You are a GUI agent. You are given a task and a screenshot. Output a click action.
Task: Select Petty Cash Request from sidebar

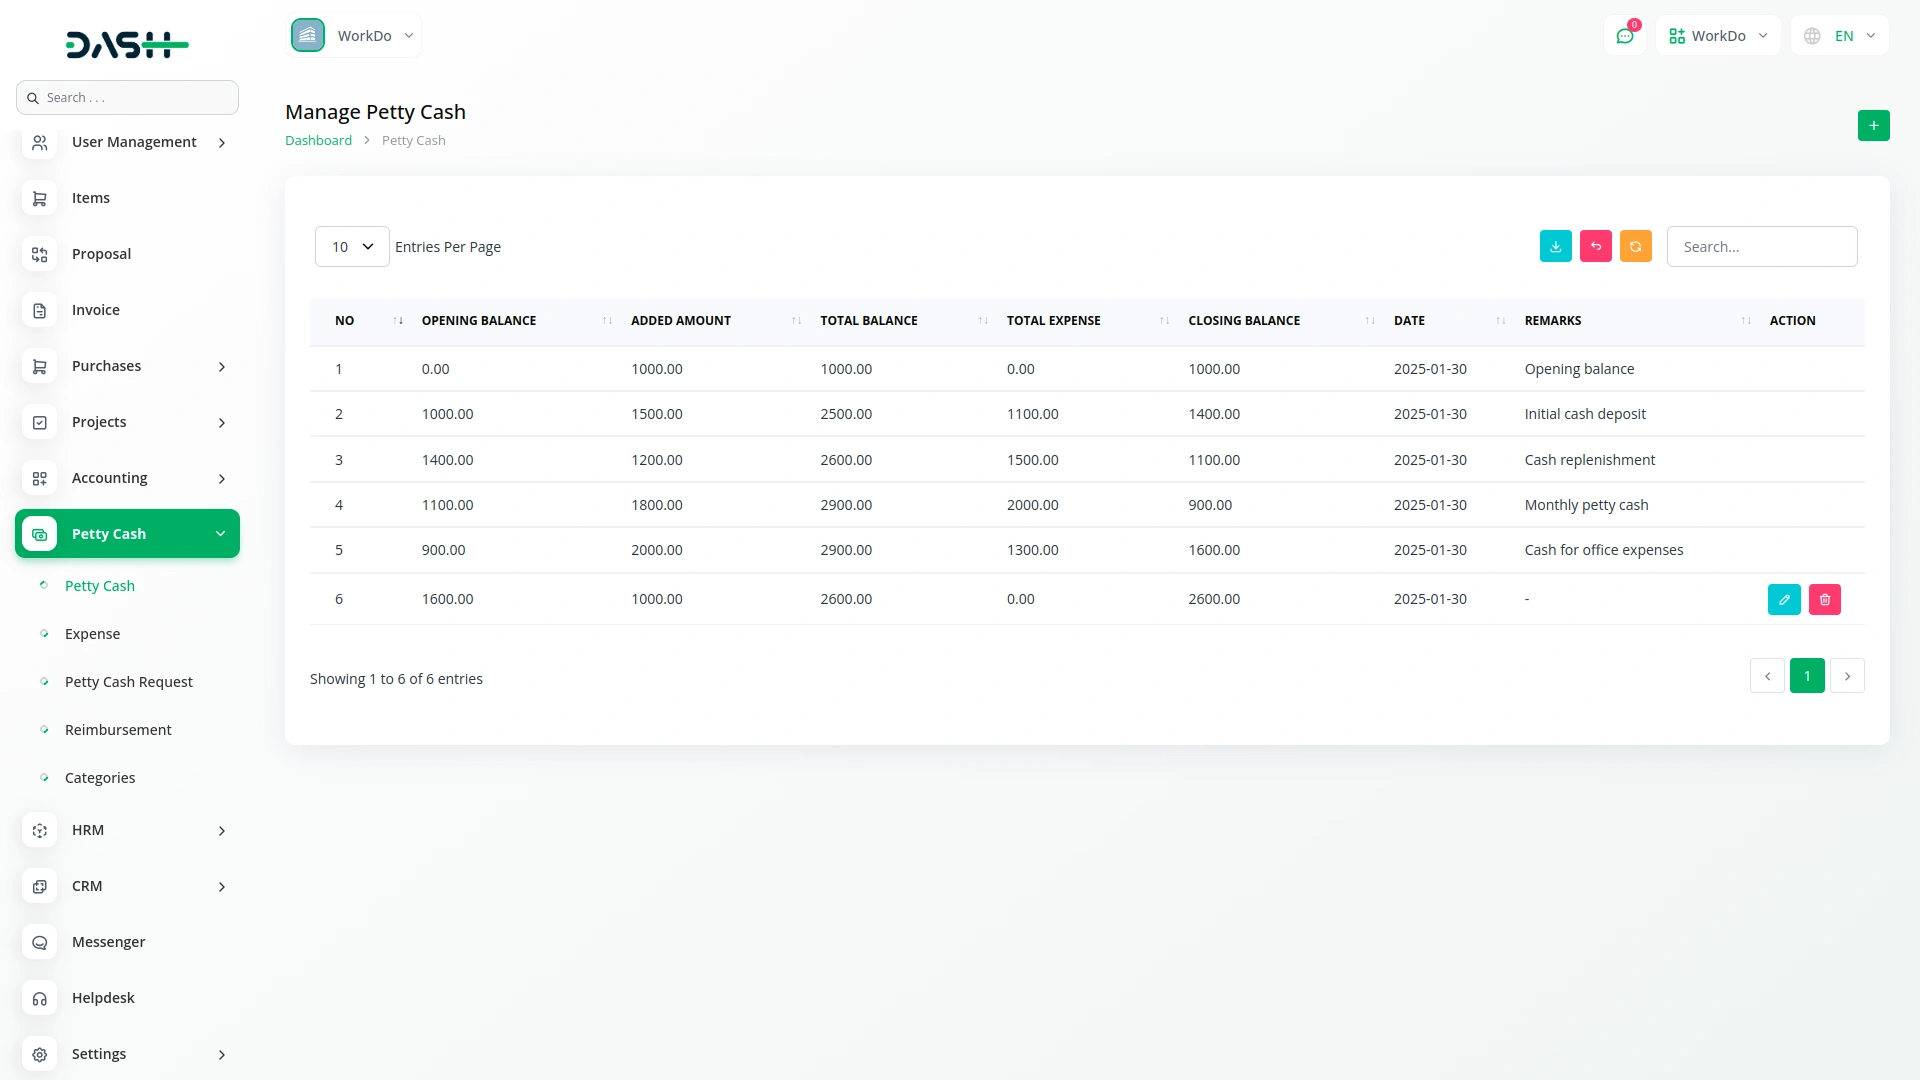(x=128, y=681)
